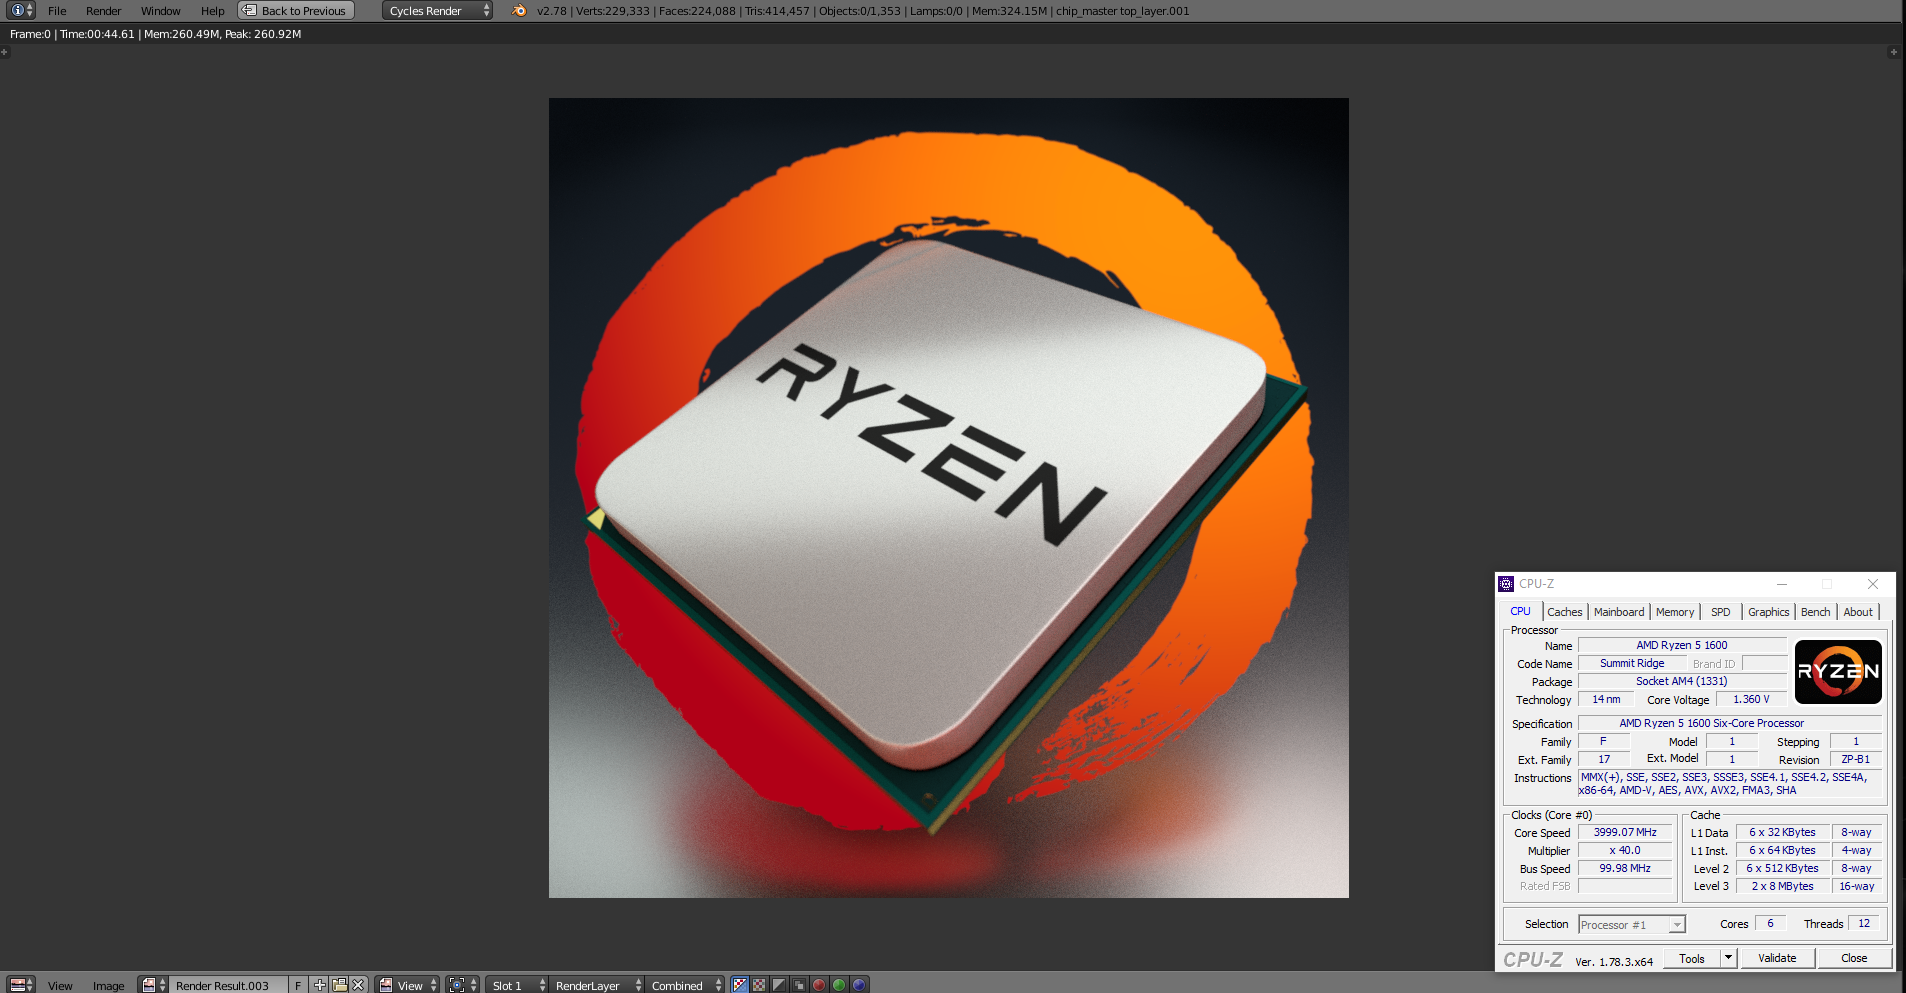Click the rendered Ryzen chip image
This screenshot has height=993, width=1906.
coord(948,497)
